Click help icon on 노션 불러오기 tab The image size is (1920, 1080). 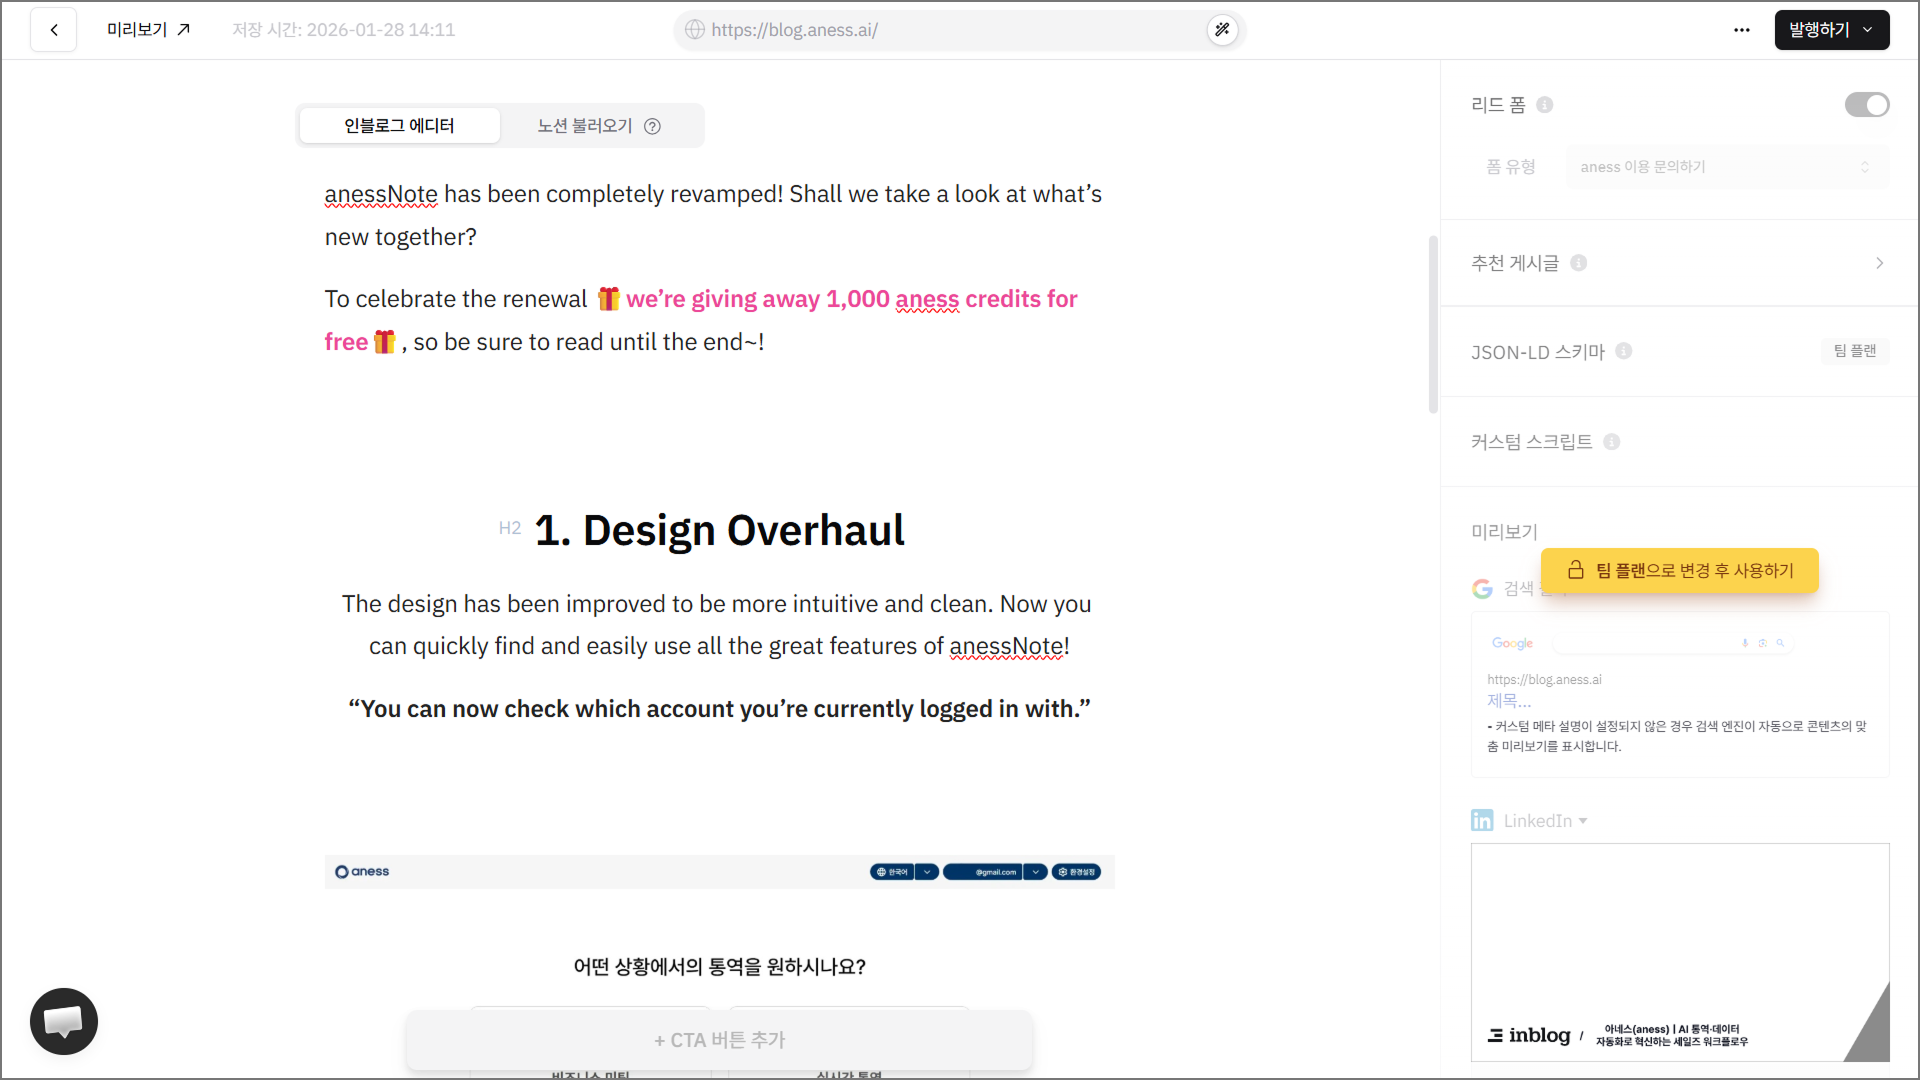(x=652, y=126)
